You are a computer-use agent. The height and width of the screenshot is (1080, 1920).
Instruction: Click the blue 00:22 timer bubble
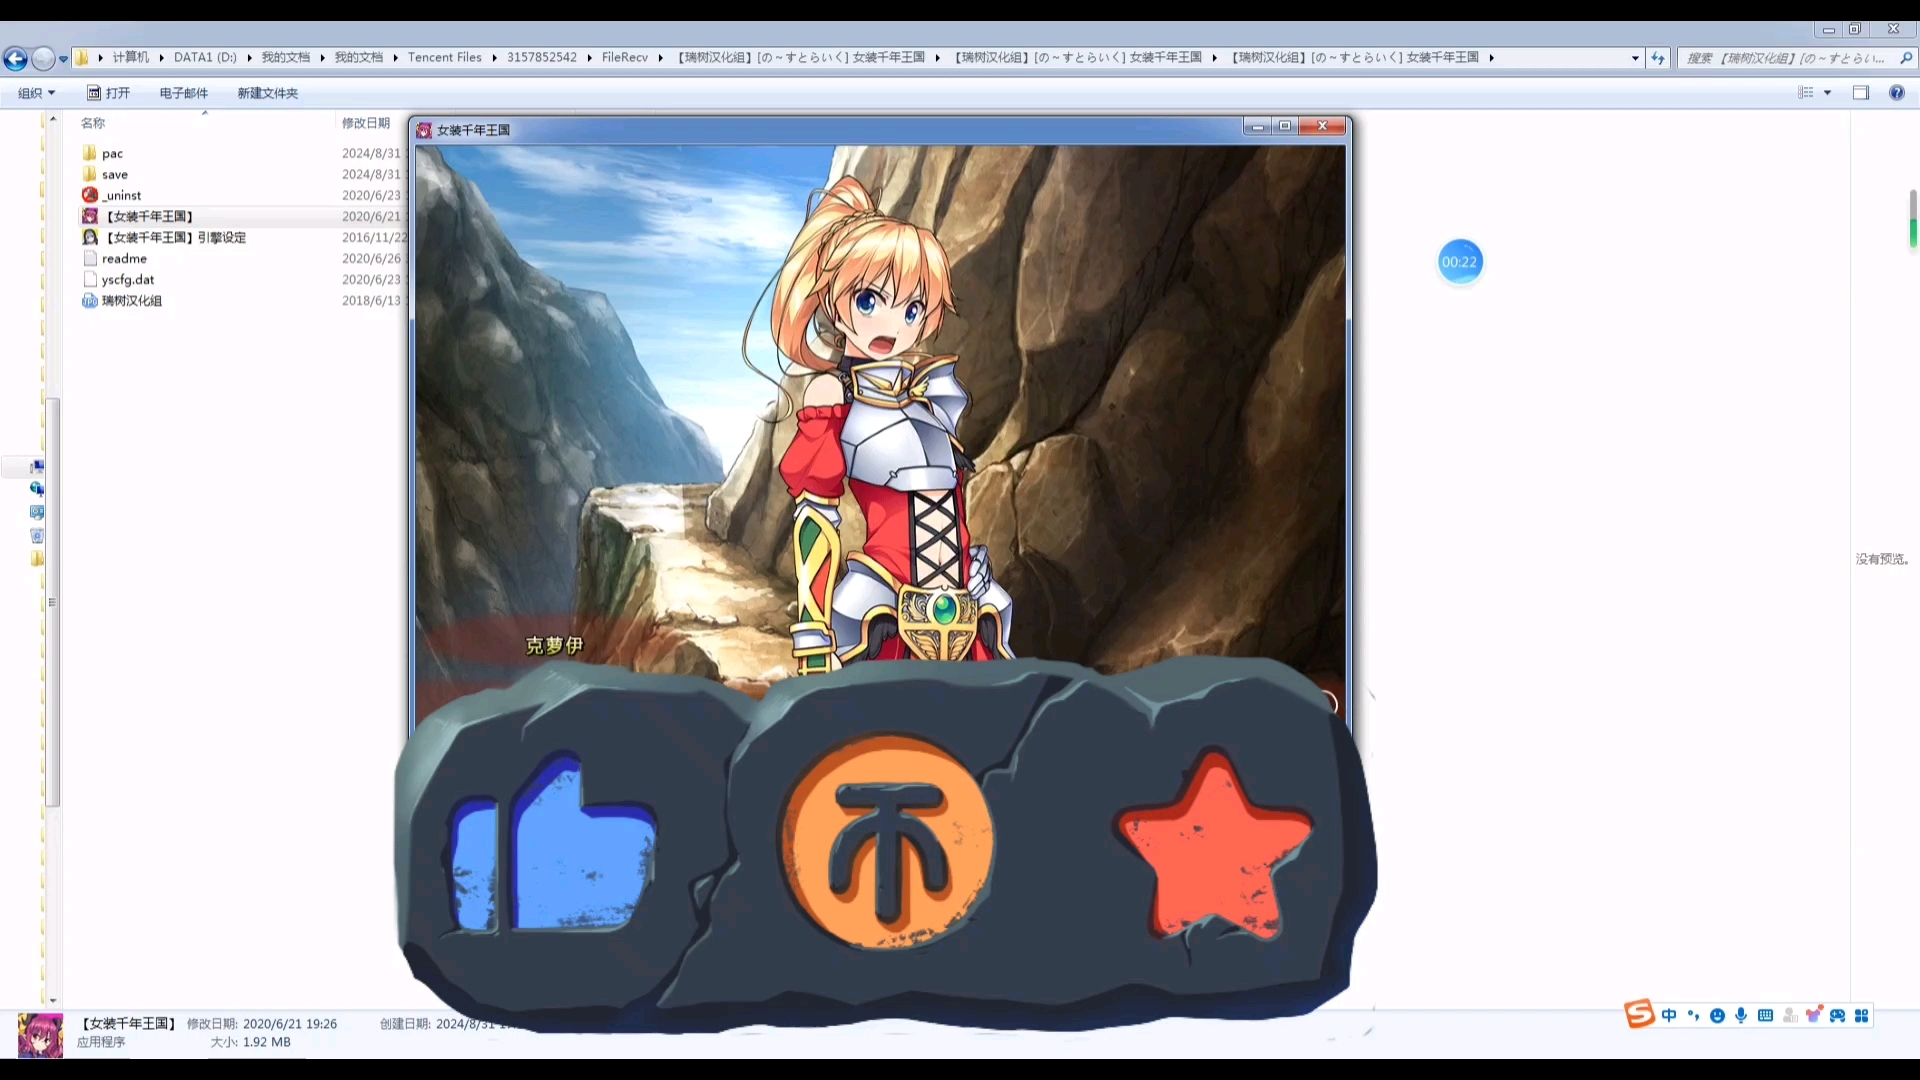pyautogui.click(x=1459, y=262)
